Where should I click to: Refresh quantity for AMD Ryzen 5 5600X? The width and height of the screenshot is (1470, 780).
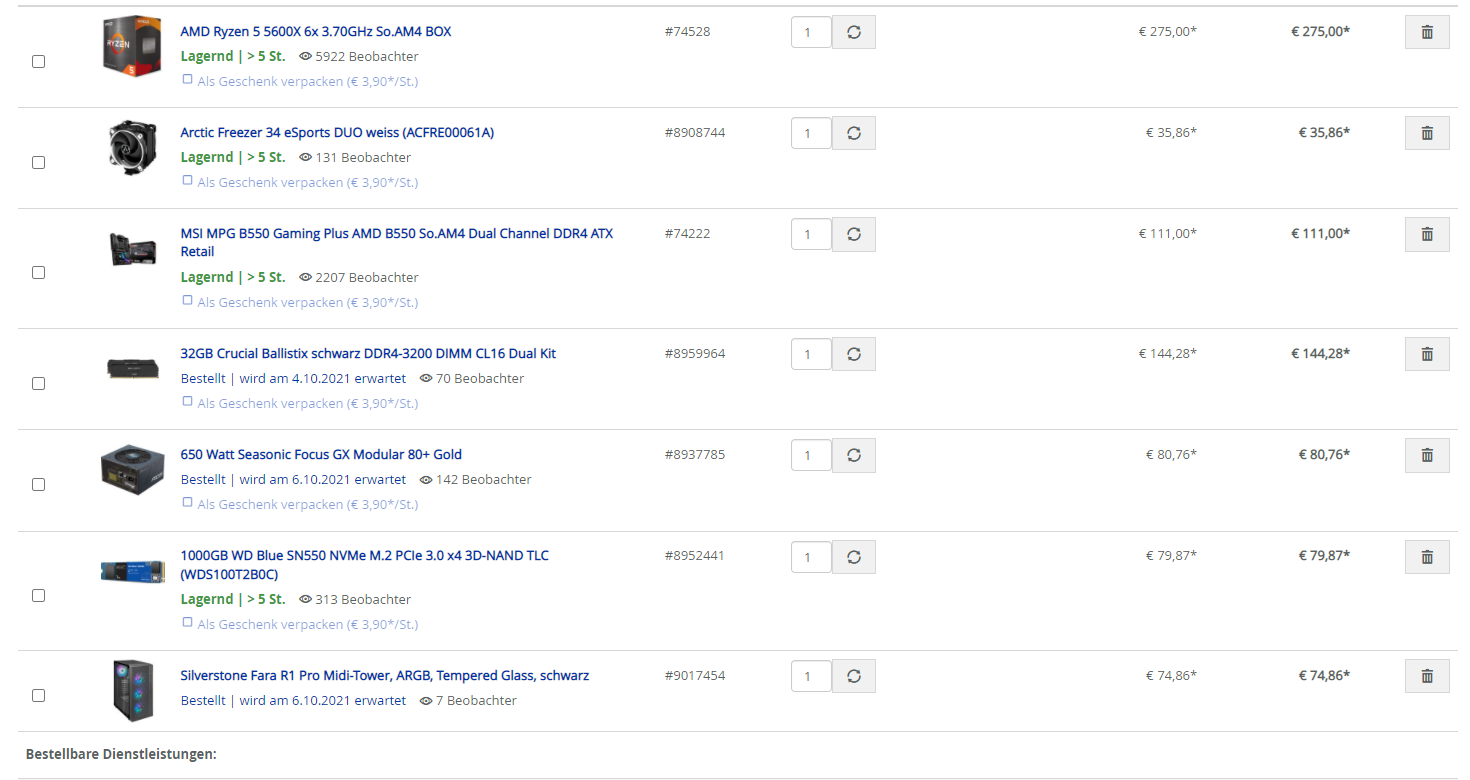click(x=854, y=32)
